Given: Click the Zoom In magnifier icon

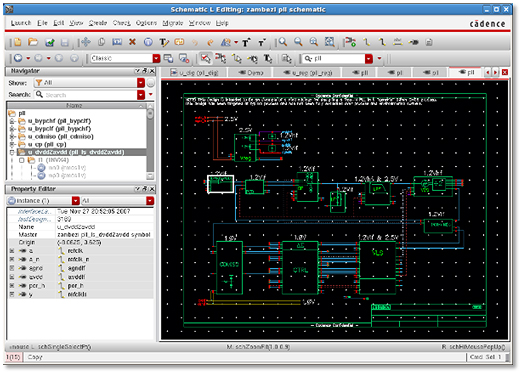Looking at the screenshot, I should coord(283,42).
